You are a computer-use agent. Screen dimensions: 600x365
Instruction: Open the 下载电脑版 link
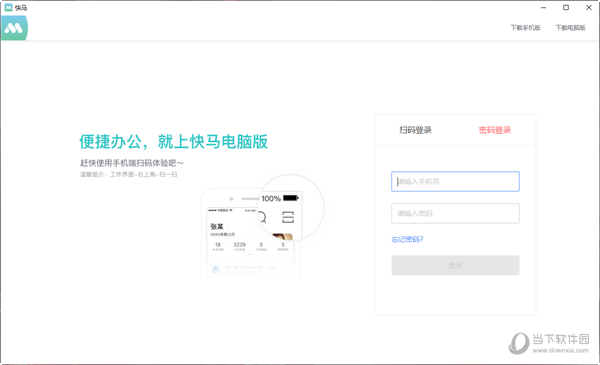571,28
